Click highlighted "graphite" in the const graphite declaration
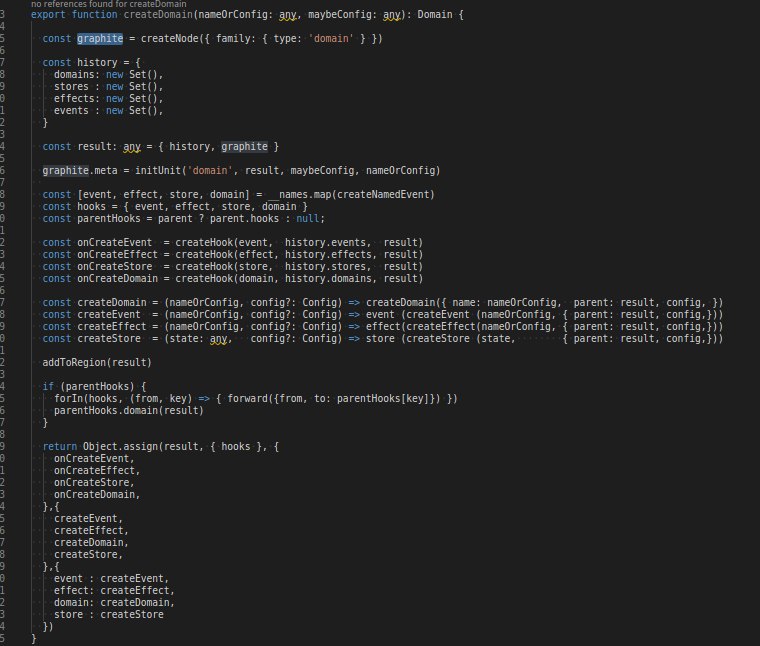This screenshot has height=646, width=760. click(100, 38)
